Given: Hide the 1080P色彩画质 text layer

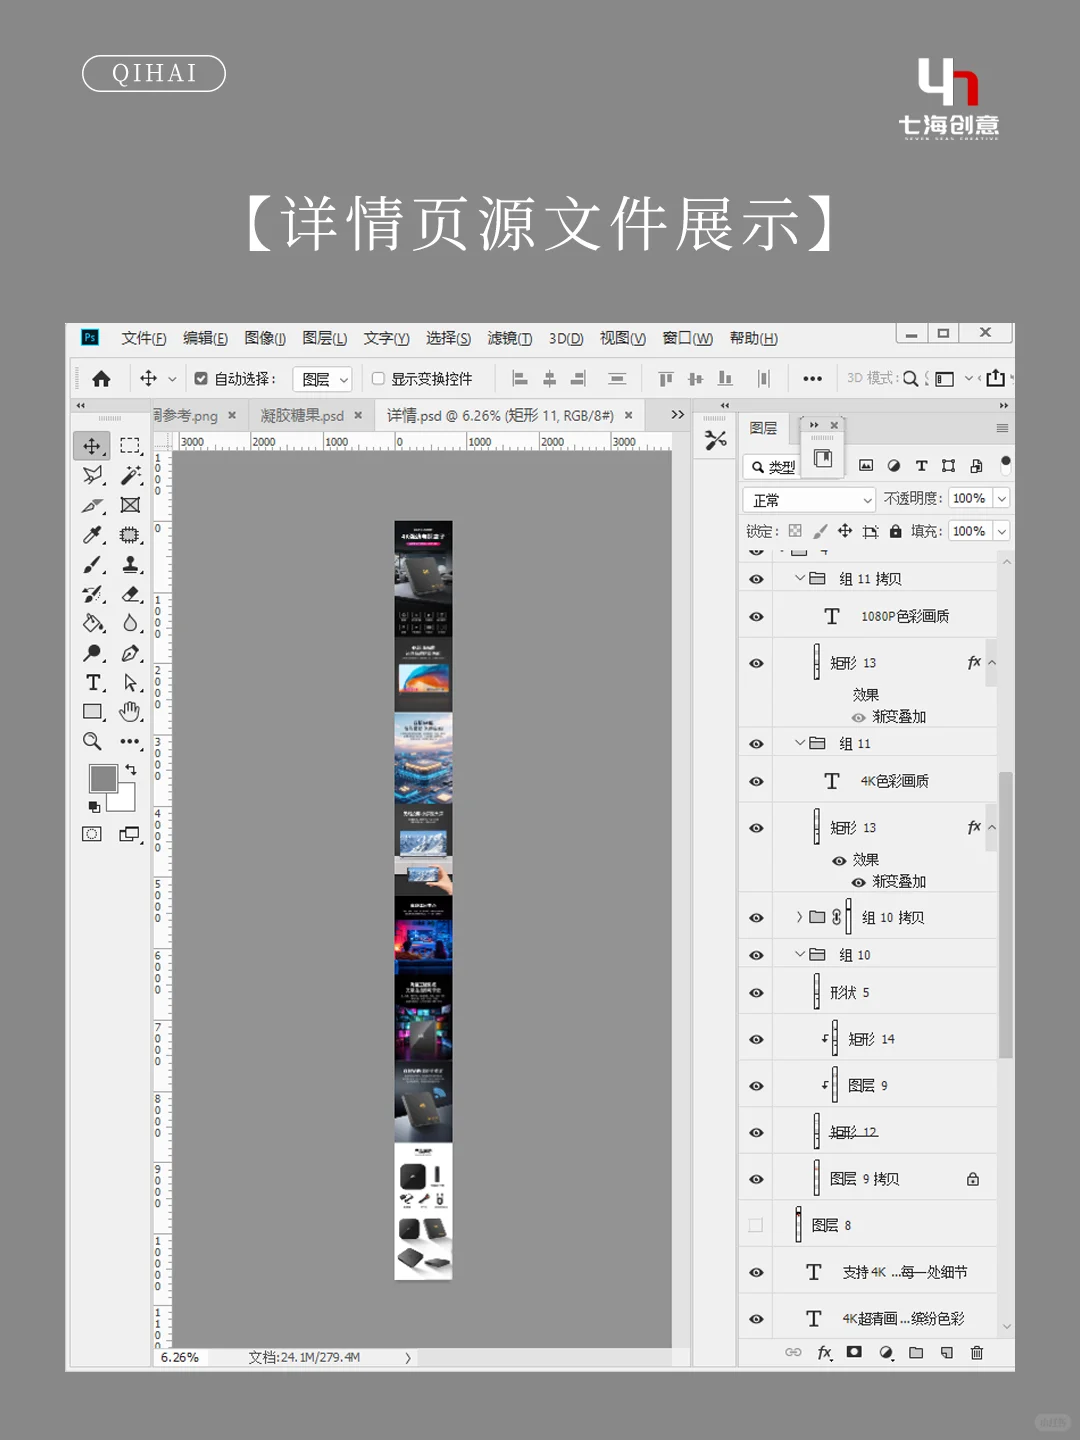Looking at the screenshot, I should point(756,617).
